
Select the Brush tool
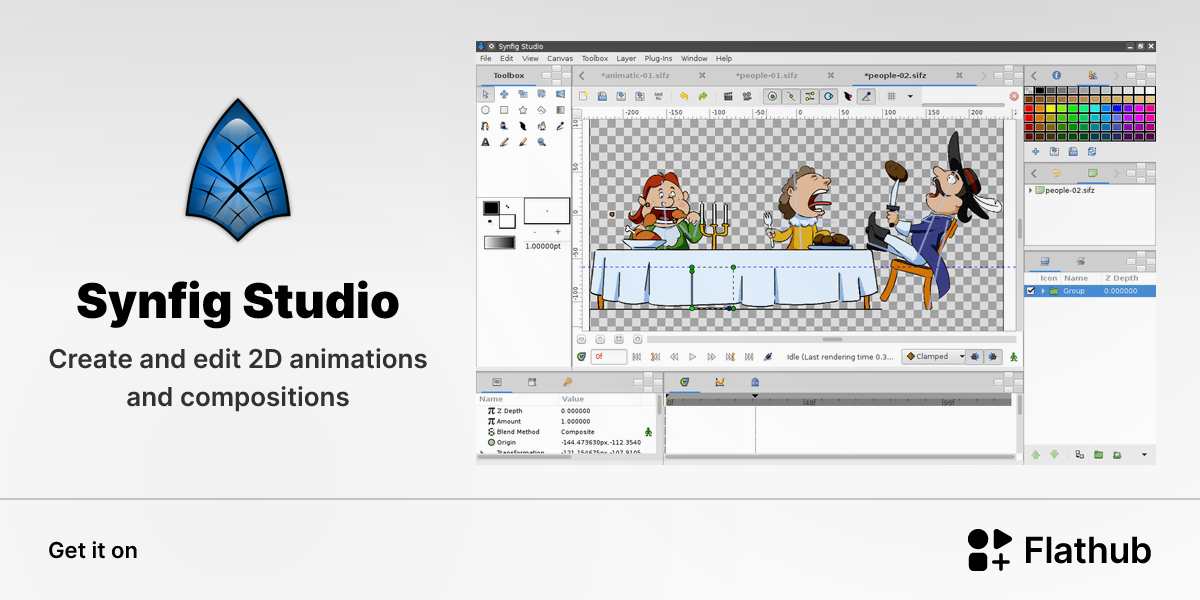[522, 142]
